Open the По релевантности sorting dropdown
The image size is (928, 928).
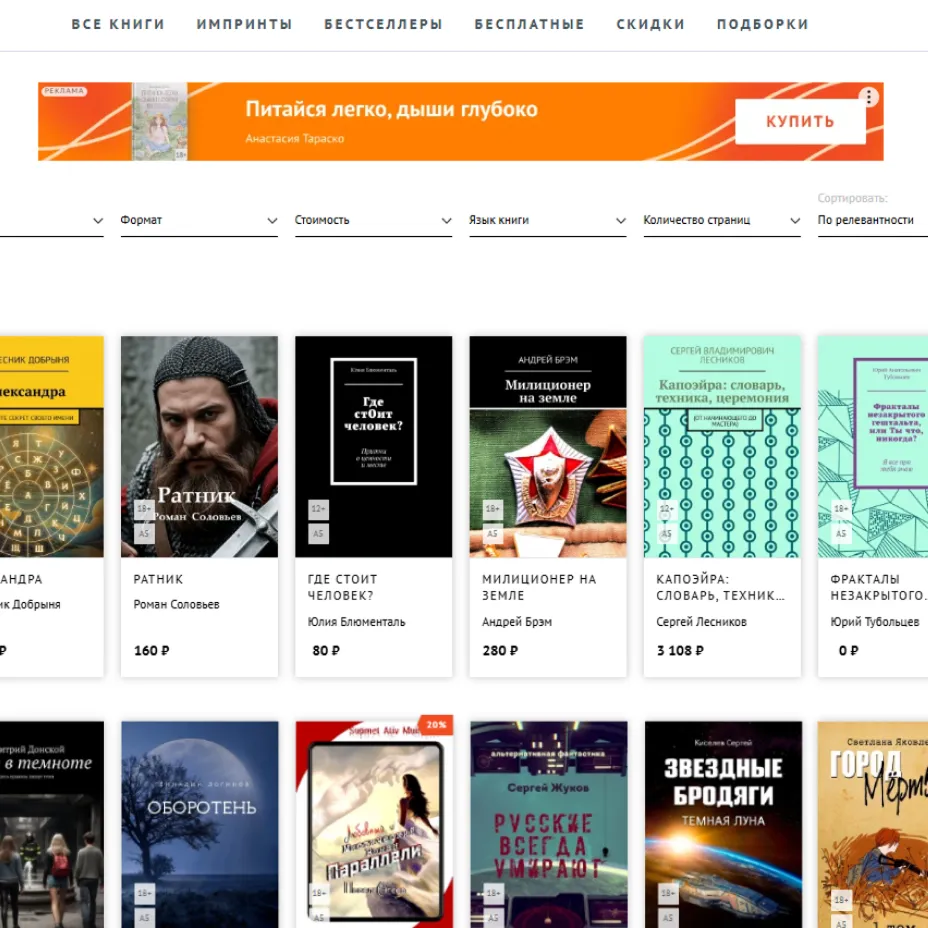coord(872,221)
